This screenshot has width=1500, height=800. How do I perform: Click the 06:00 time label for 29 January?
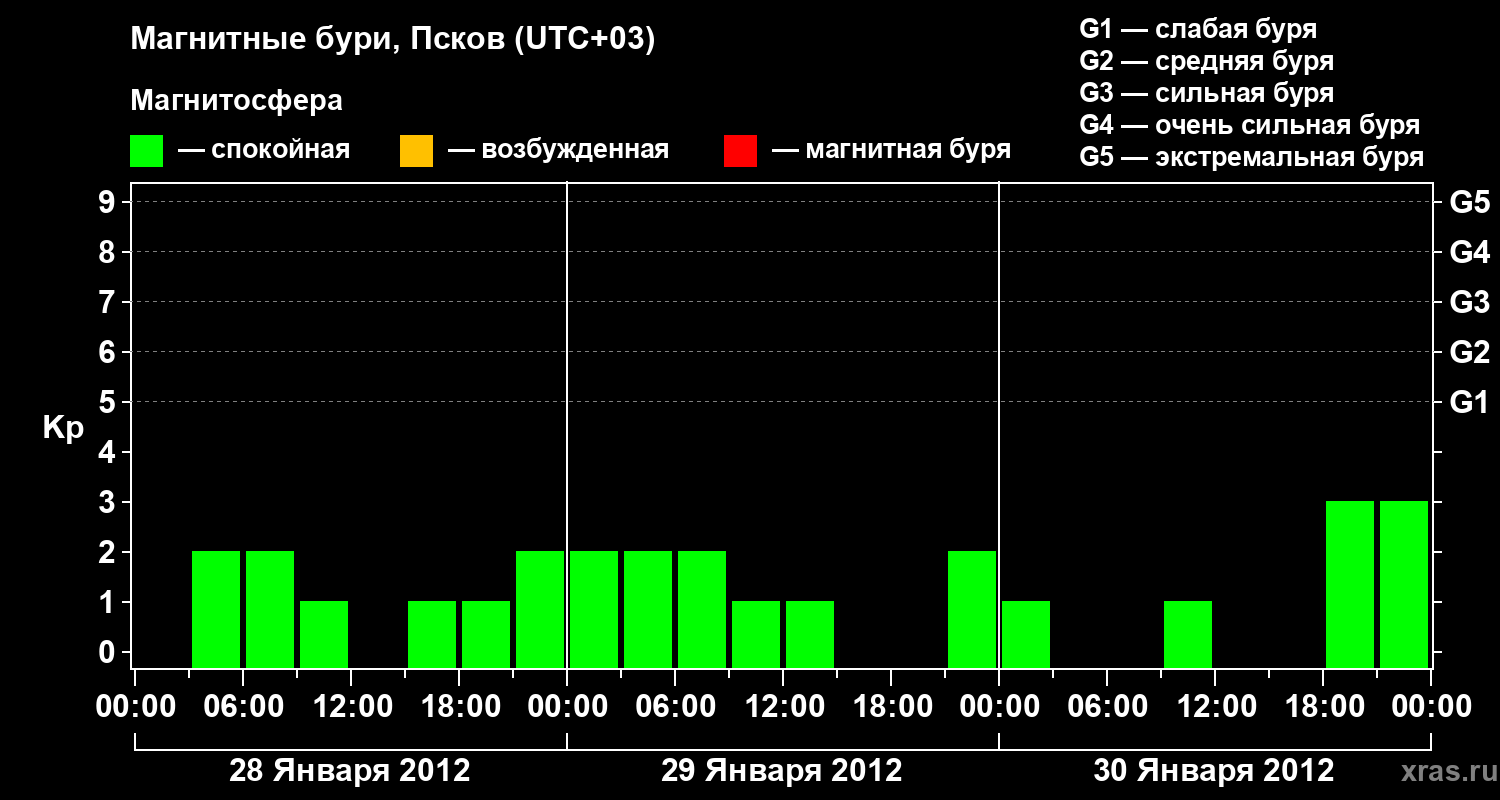coord(675,707)
